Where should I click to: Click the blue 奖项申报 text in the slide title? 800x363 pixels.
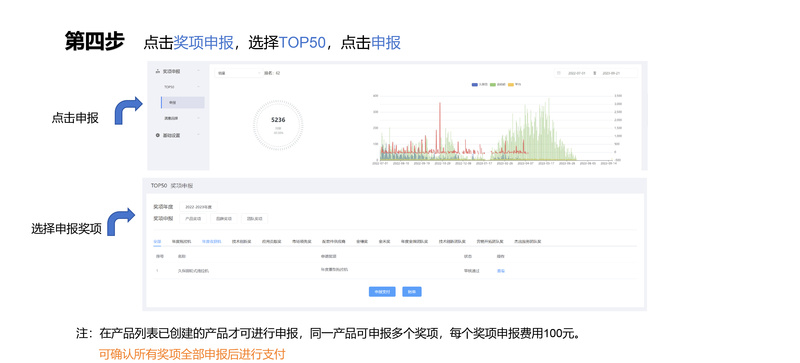[204, 43]
